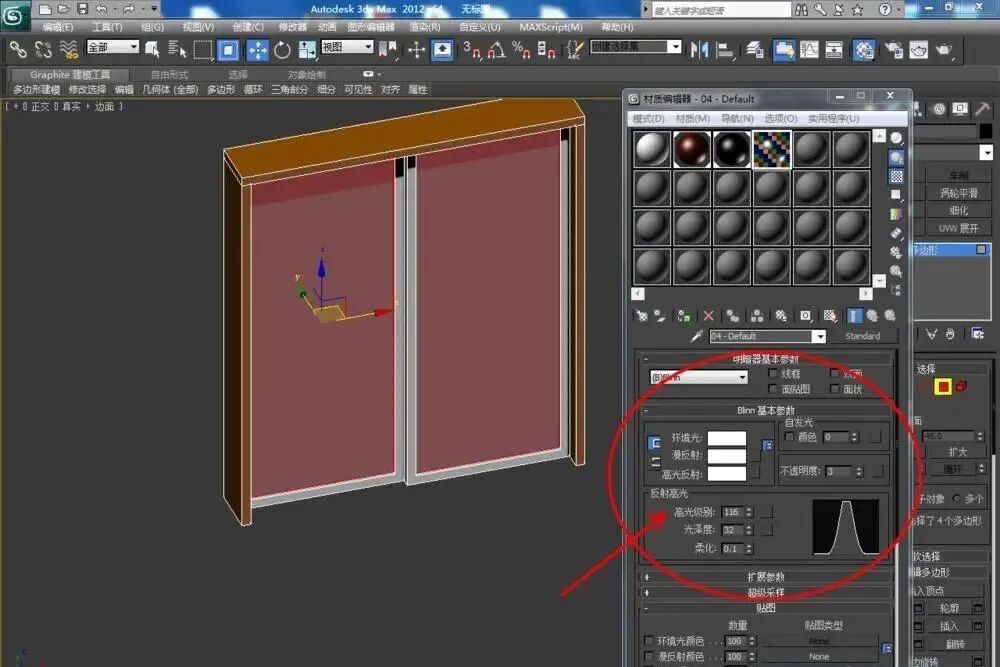
Task: Select the Move transform tool
Action: [257, 50]
